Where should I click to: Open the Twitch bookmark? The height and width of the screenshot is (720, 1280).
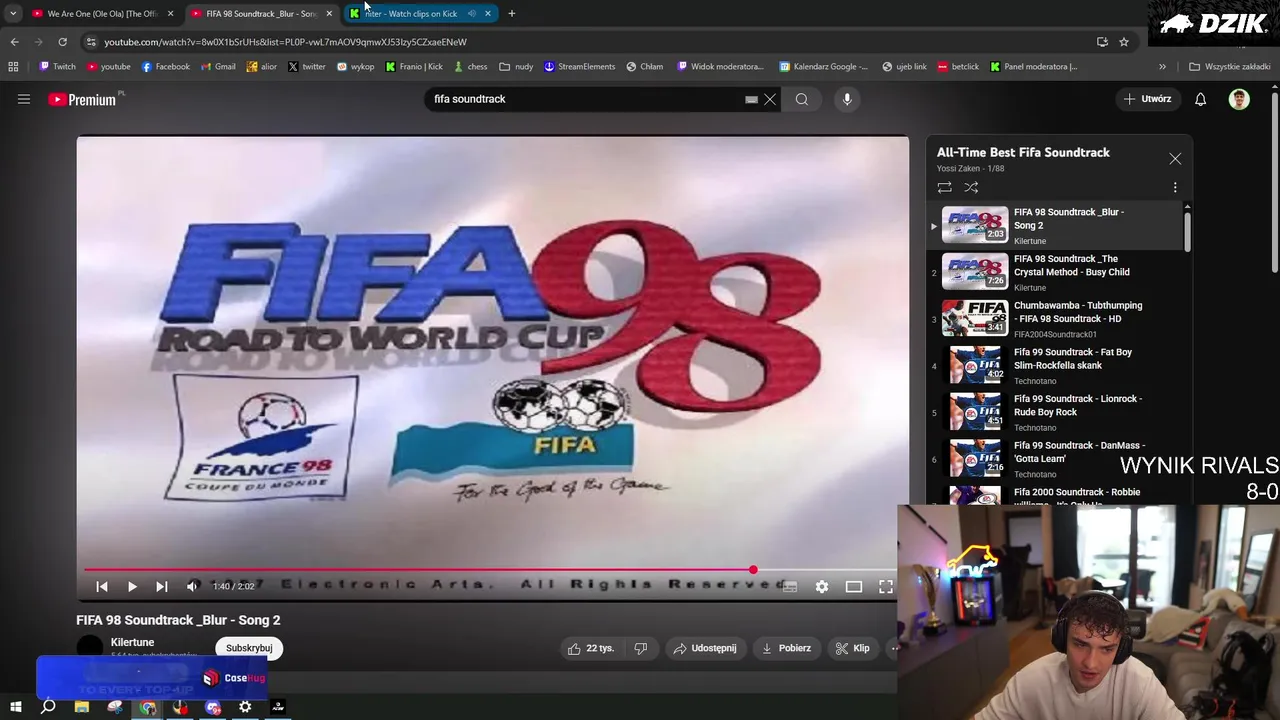click(x=58, y=67)
